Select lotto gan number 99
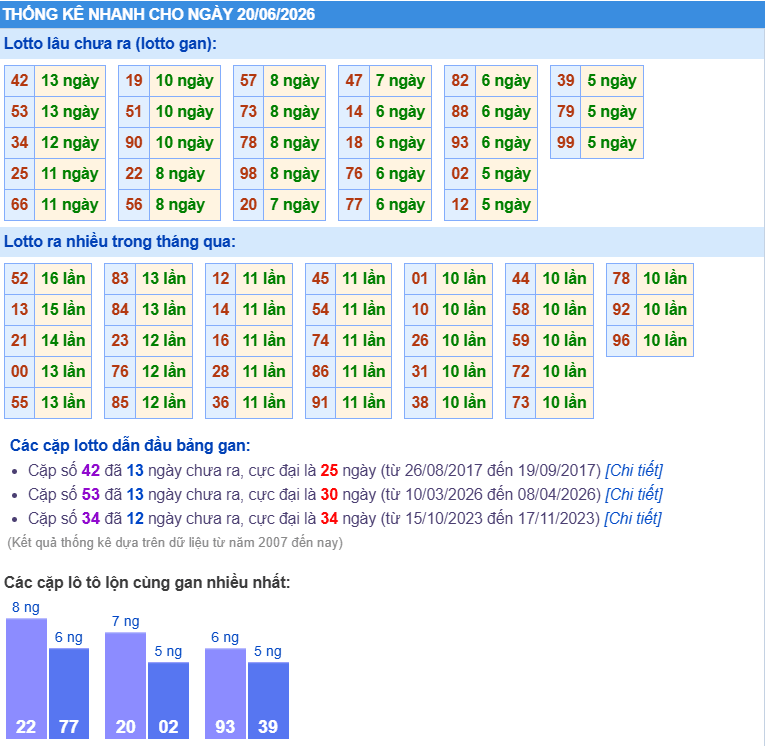This screenshot has width=769, height=746. pos(565,143)
